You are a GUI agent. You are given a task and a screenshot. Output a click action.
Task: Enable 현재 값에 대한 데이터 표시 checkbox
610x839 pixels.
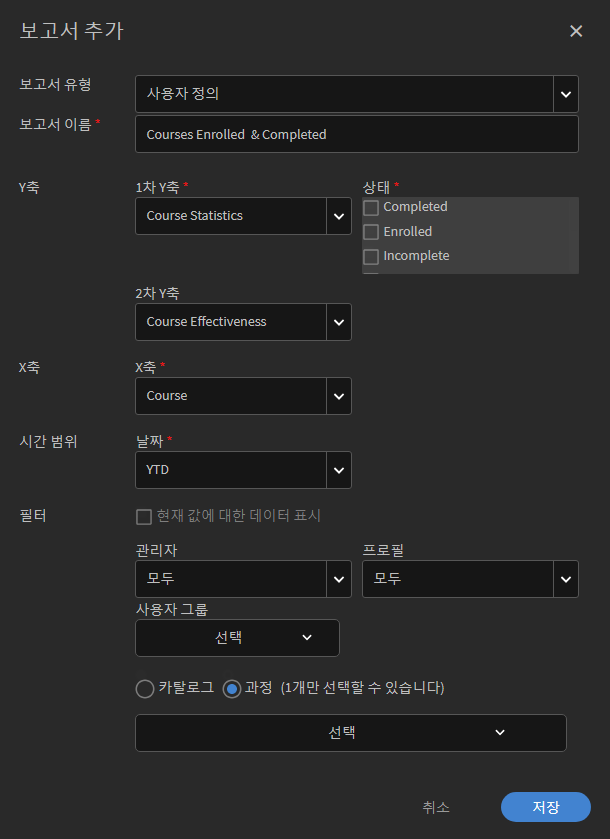144,517
